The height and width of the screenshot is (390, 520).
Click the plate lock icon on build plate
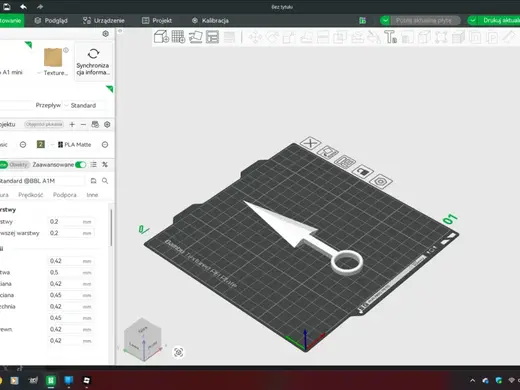pos(363,172)
